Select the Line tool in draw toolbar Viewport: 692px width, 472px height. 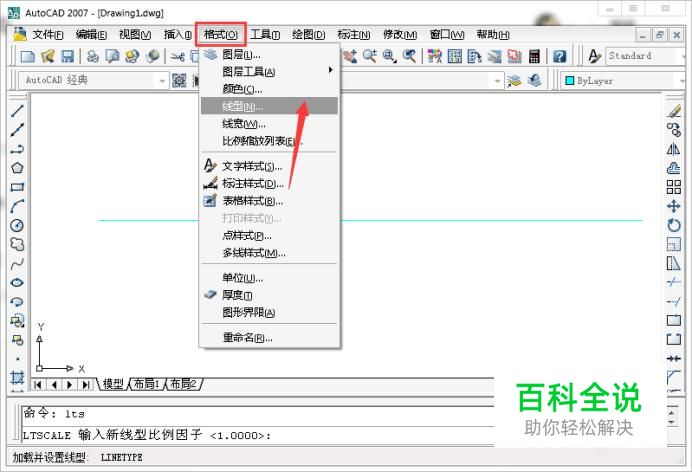click(x=17, y=111)
